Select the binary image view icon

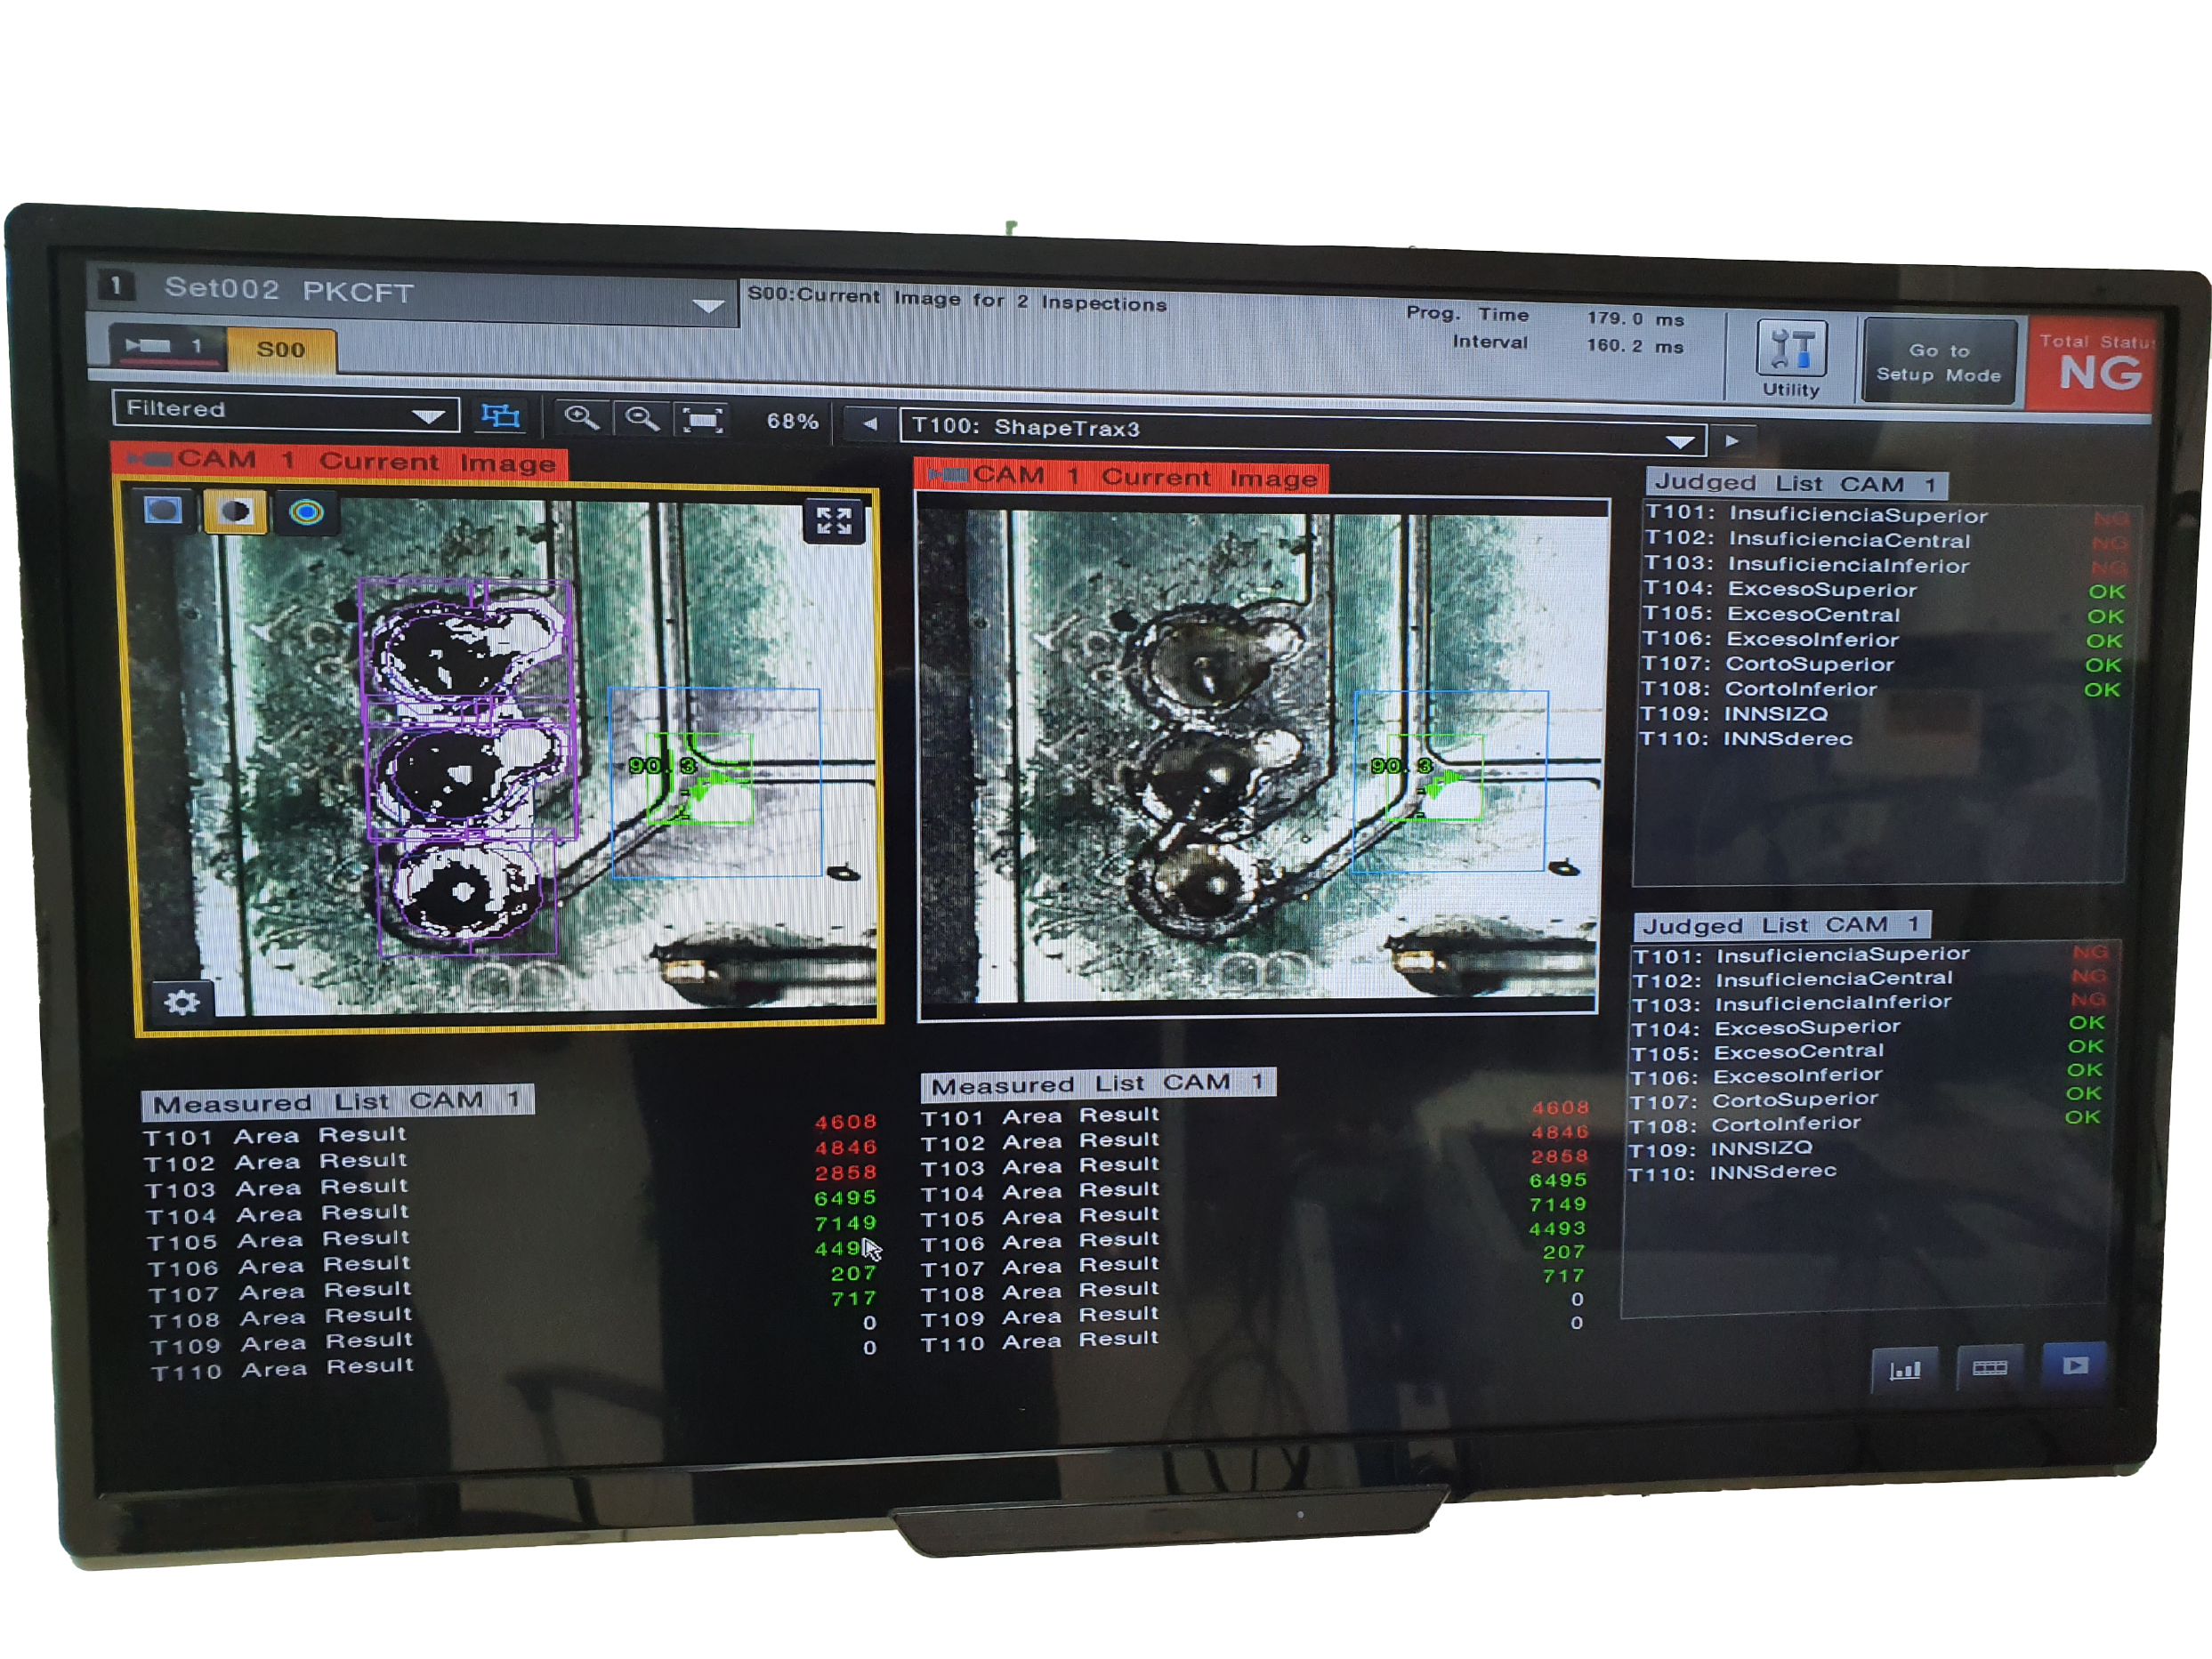(235, 512)
